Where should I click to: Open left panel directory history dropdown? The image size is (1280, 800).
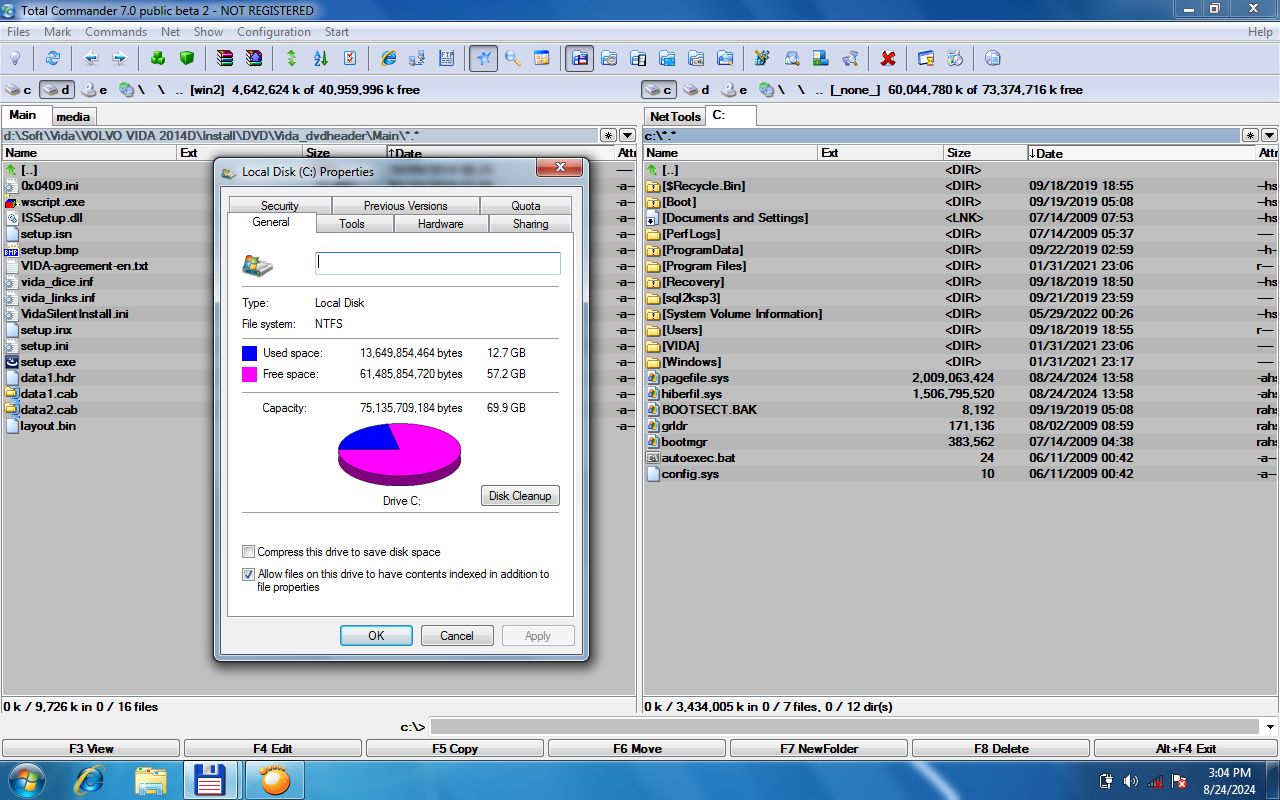[627, 135]
